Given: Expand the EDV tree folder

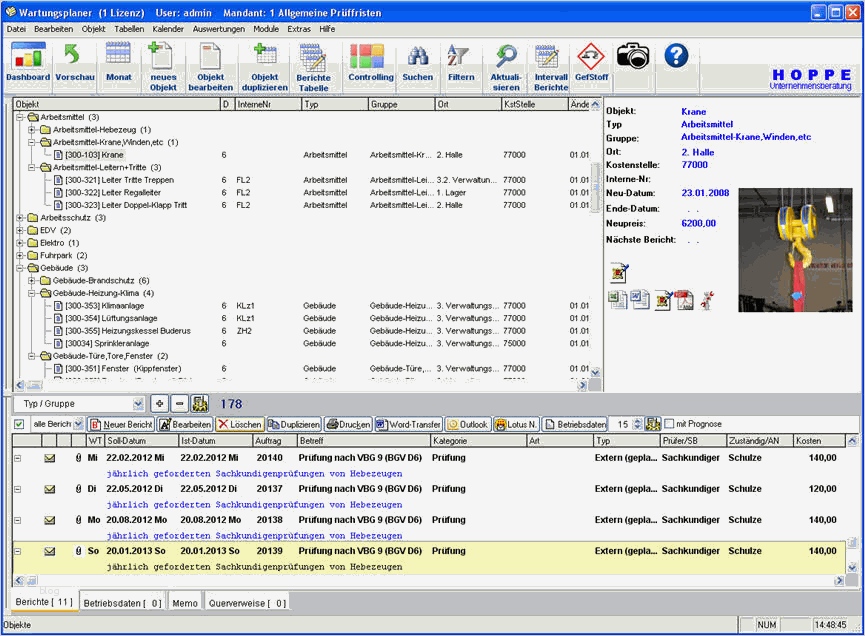Looking at the screenshot, I should pos(20,230).
